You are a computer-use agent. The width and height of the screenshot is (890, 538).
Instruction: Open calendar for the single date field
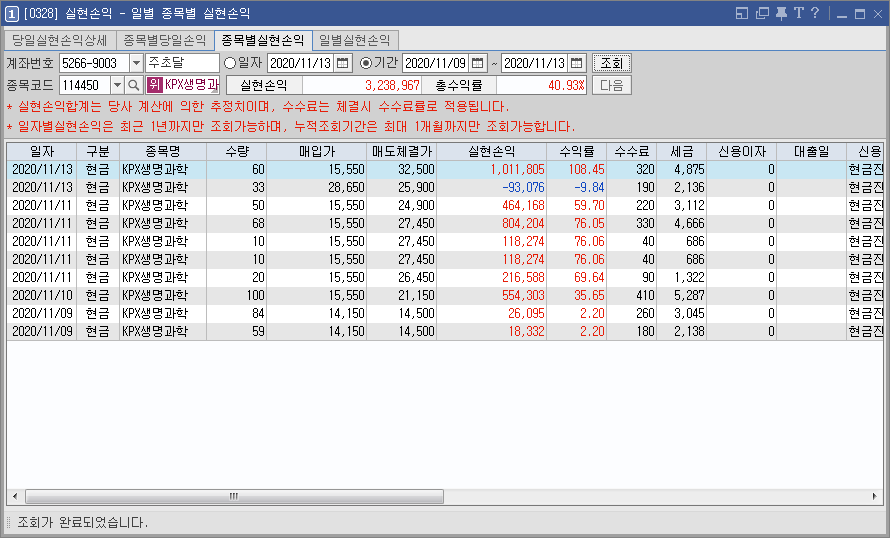[x=342, y=63]
